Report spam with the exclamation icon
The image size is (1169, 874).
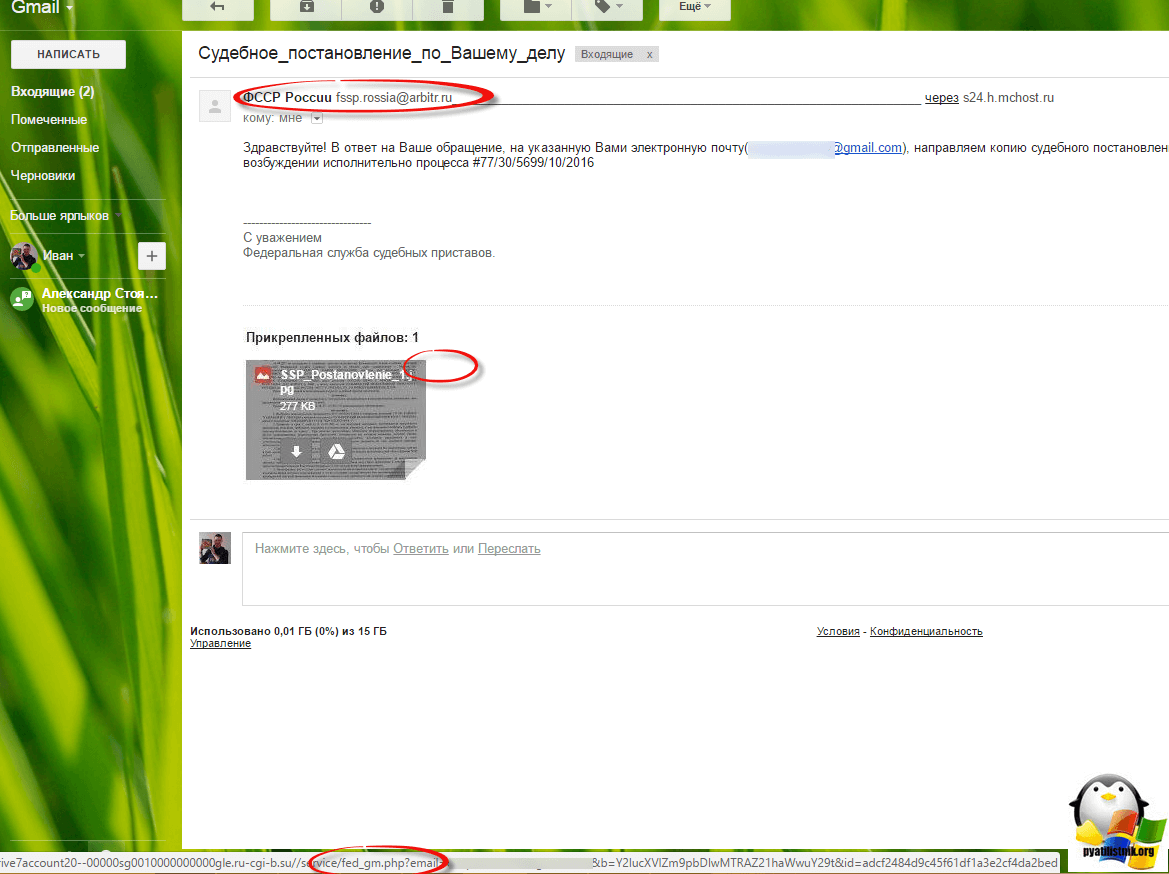click(376, 8)
